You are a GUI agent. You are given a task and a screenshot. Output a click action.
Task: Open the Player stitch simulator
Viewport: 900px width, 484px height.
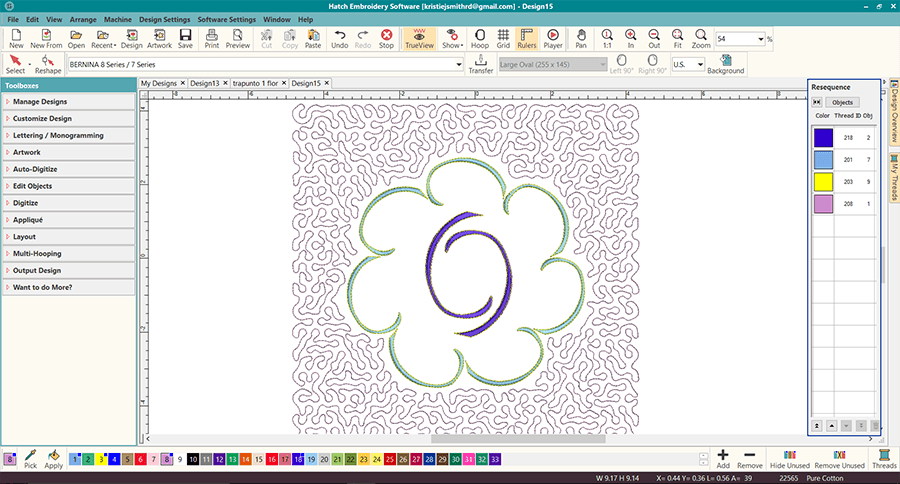(x=552, y=39)
